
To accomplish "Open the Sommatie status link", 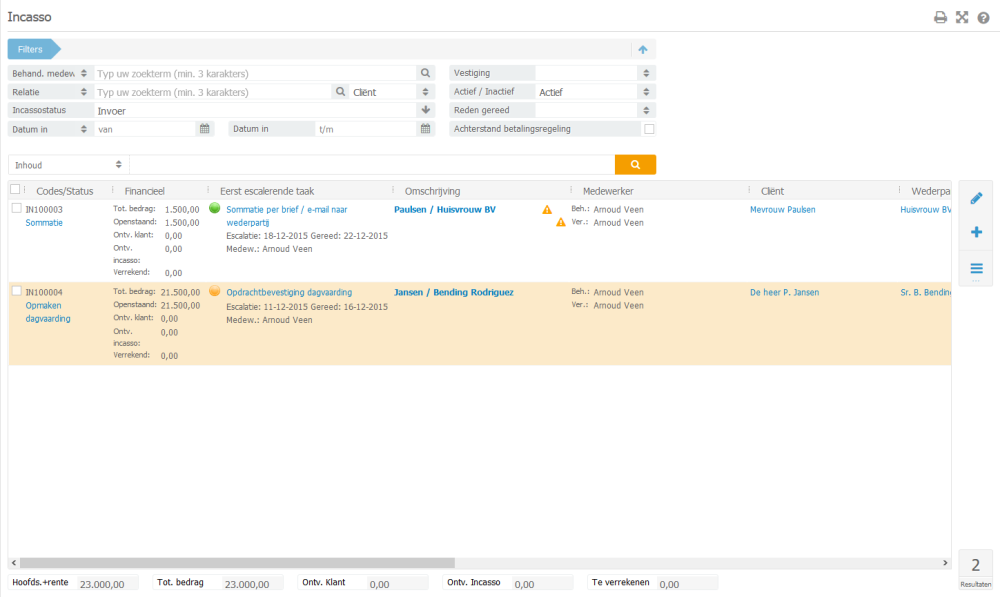I will (x=44, y=223).
